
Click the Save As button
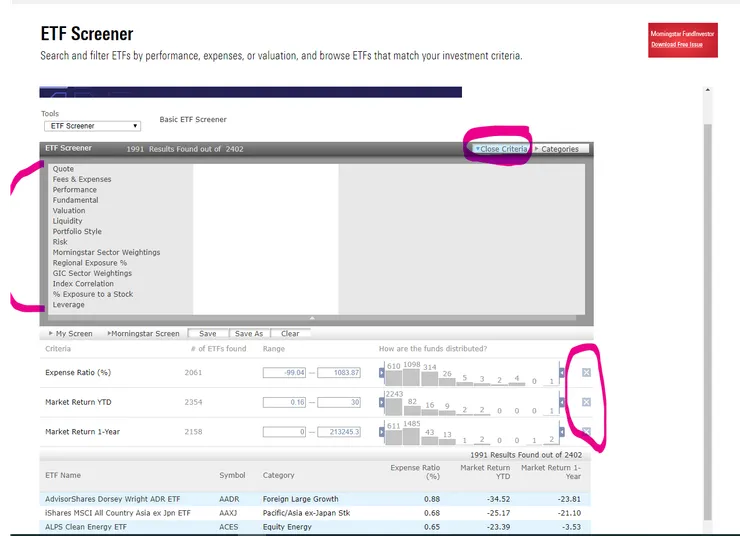[x=249, y=334]
